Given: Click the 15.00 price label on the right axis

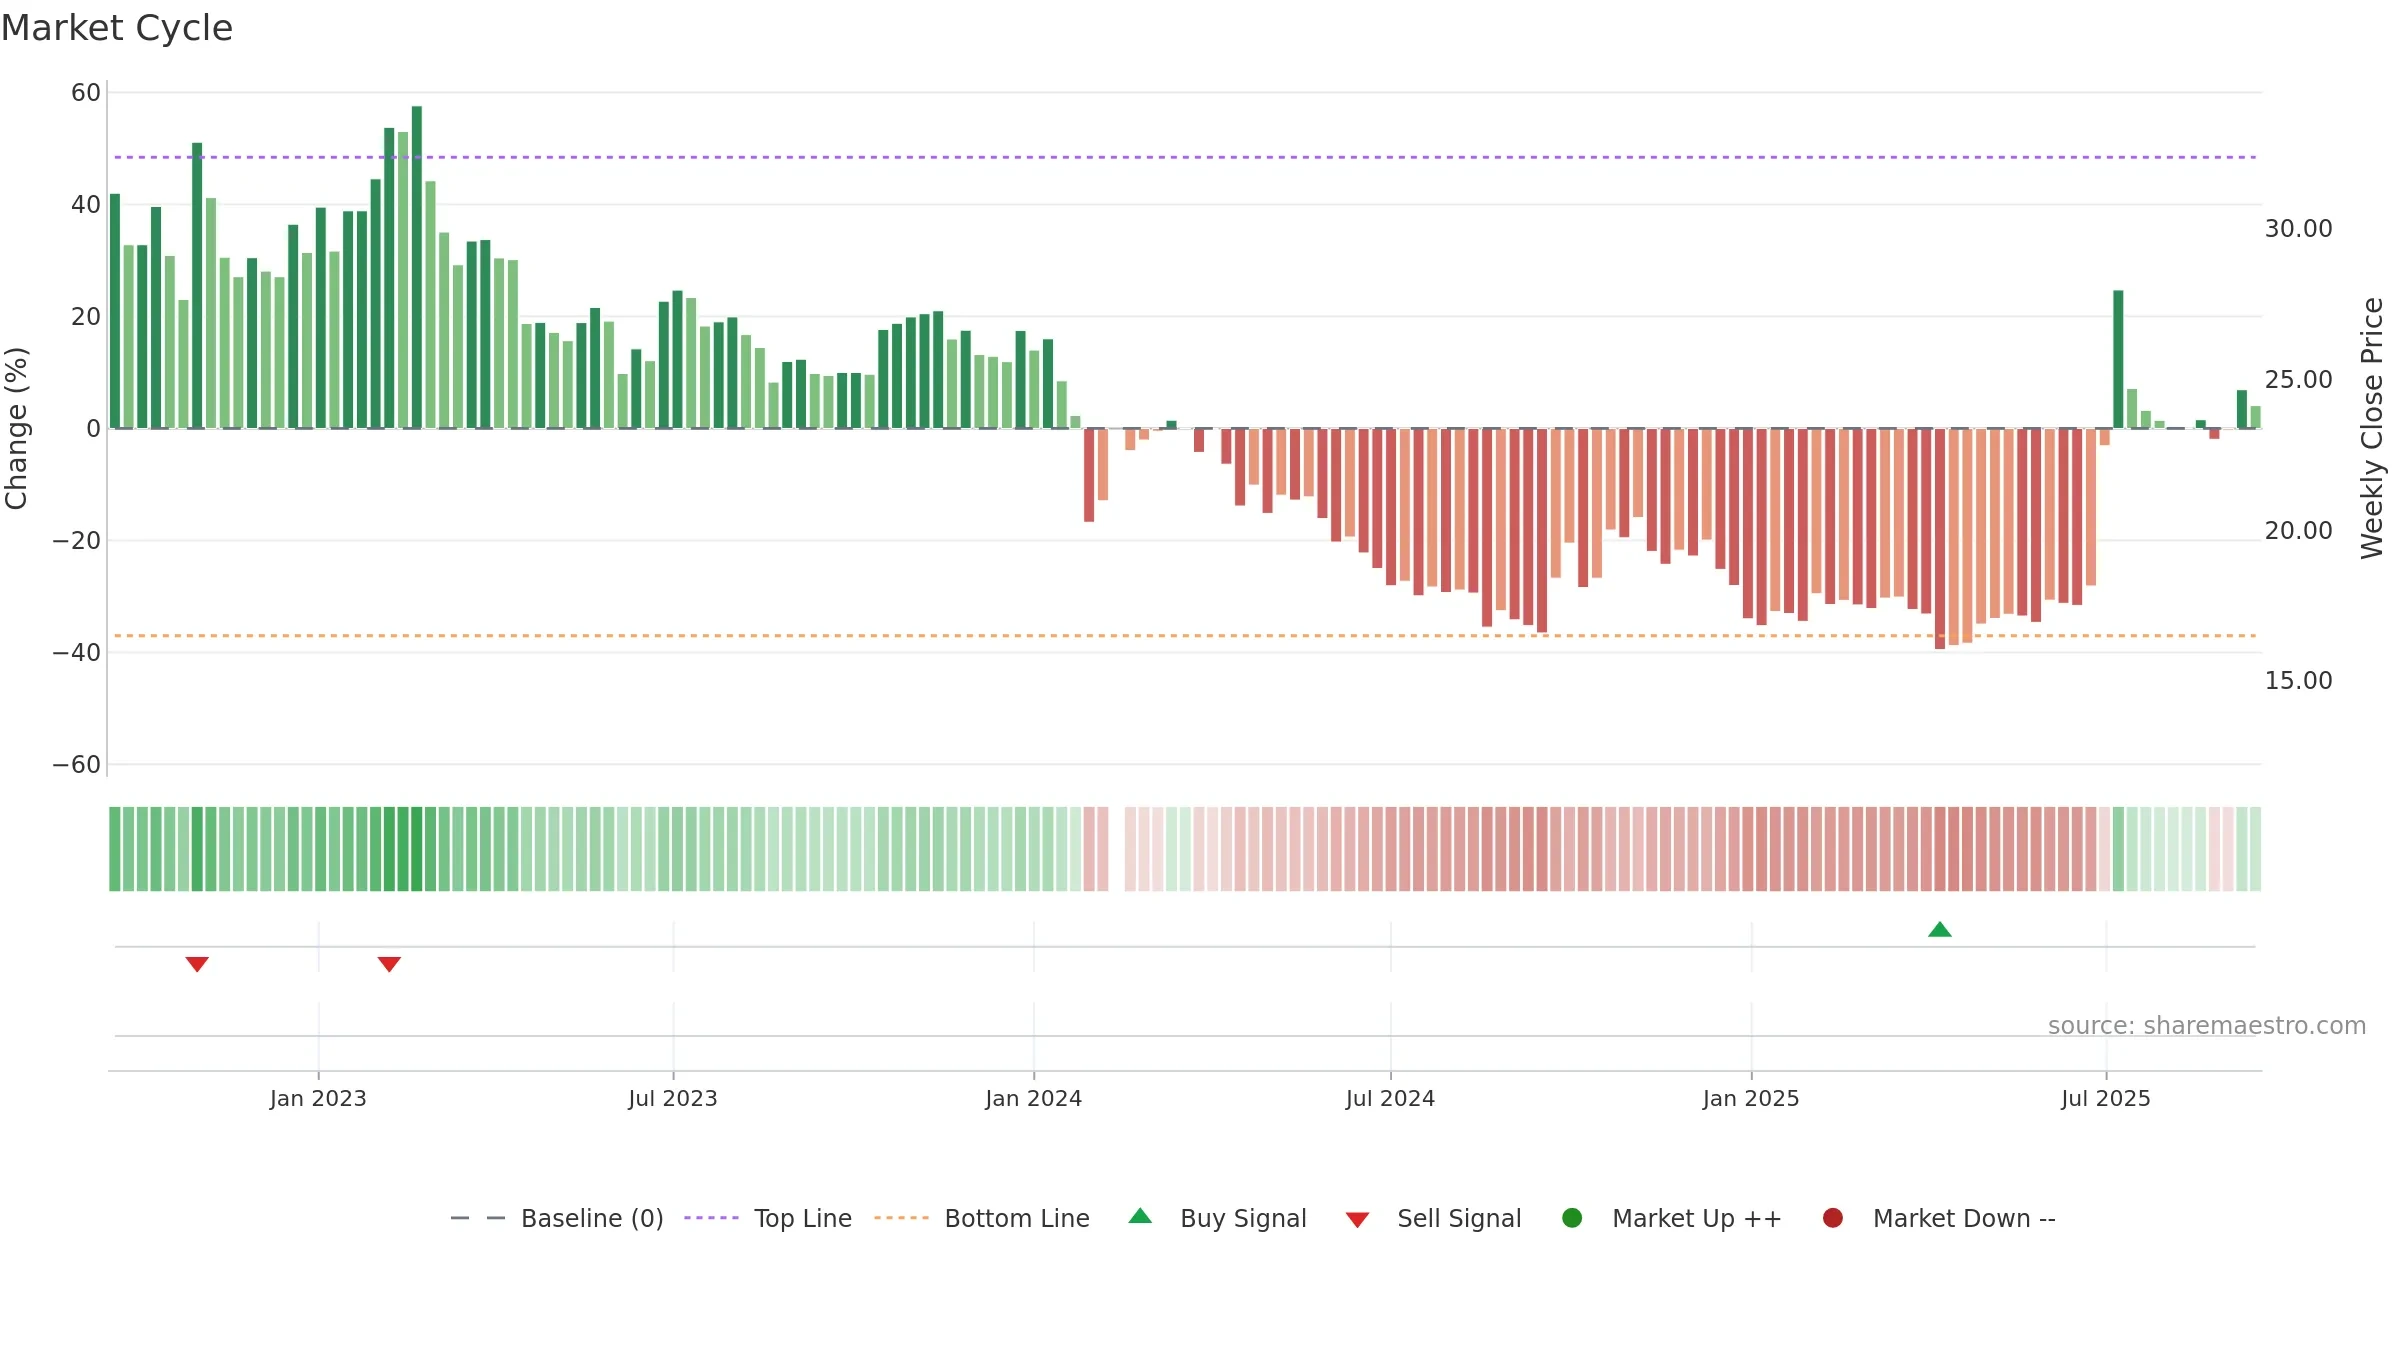Looking at the screenshot, I should point(2298,681).
